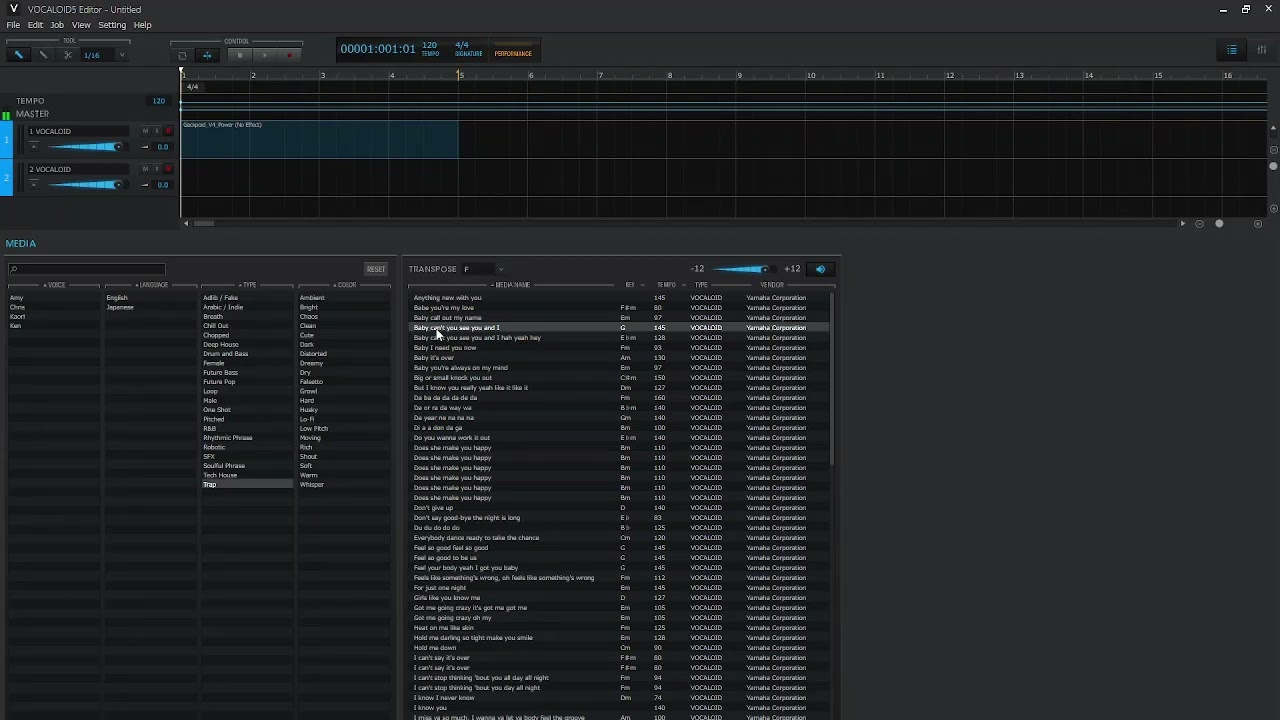Toggle the media panel list icon
This screenshot has height=720, width=1280.
[1232, 50]
